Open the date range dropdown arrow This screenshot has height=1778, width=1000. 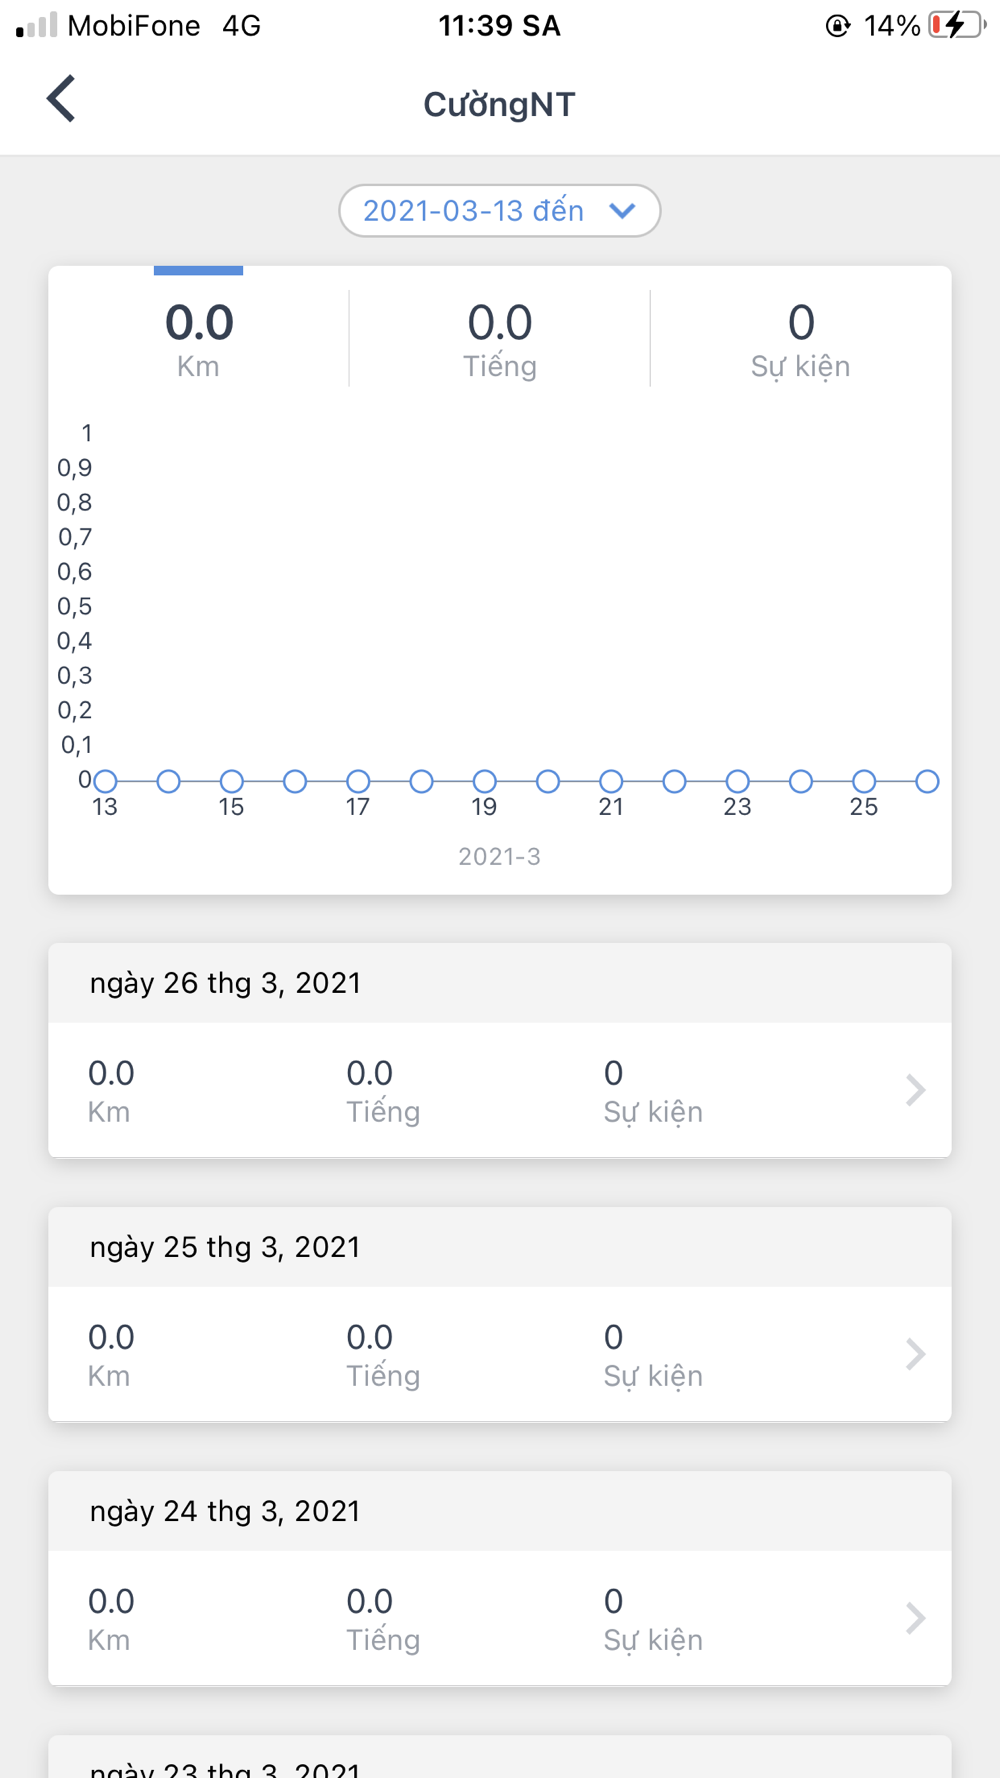tap(622, 211)
